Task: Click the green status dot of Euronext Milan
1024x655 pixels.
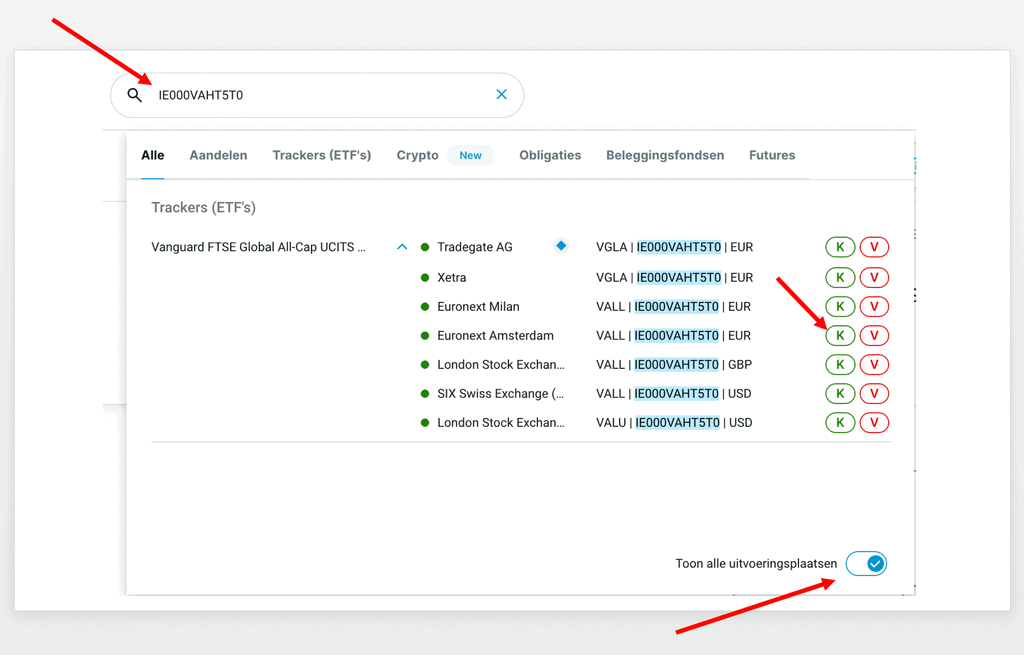Action: (x=425, y=306)
